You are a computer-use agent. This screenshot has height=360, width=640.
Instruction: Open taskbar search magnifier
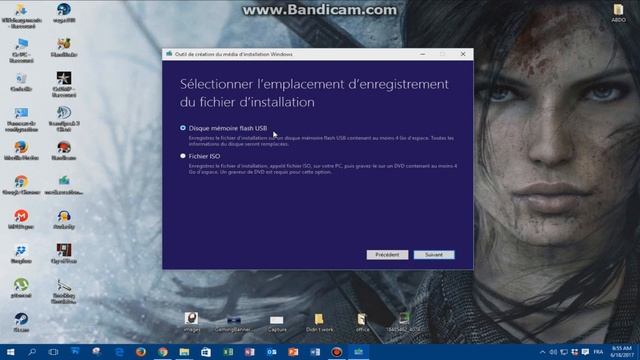[32, 352]
